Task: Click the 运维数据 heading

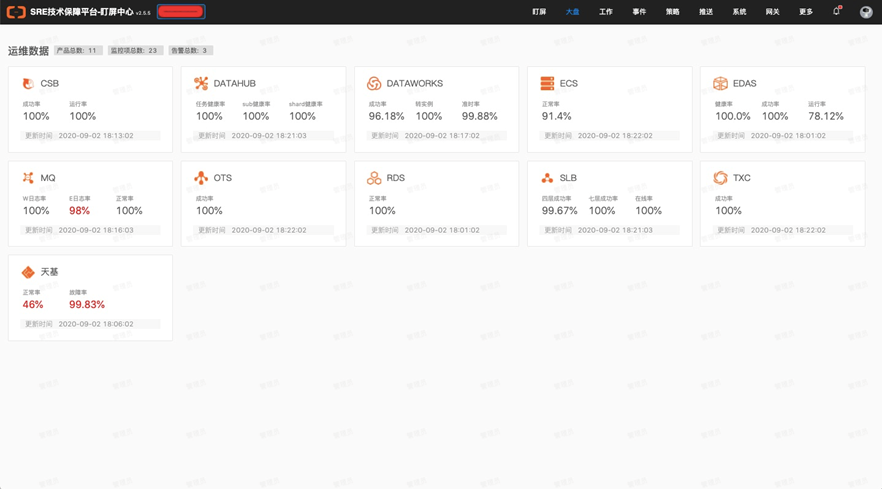Action: point(28,51)
